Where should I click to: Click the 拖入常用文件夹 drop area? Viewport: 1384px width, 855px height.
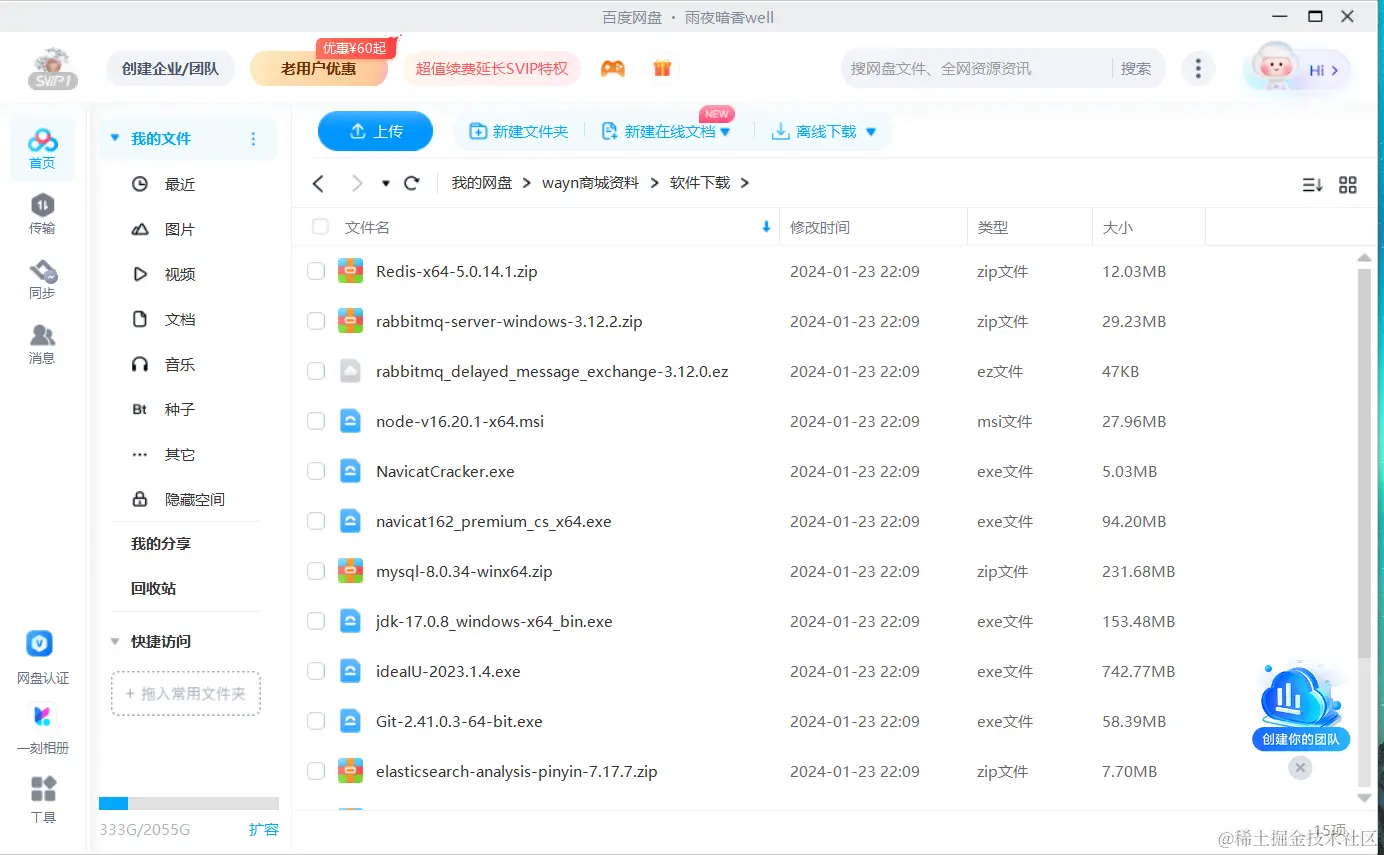[186, 693]
